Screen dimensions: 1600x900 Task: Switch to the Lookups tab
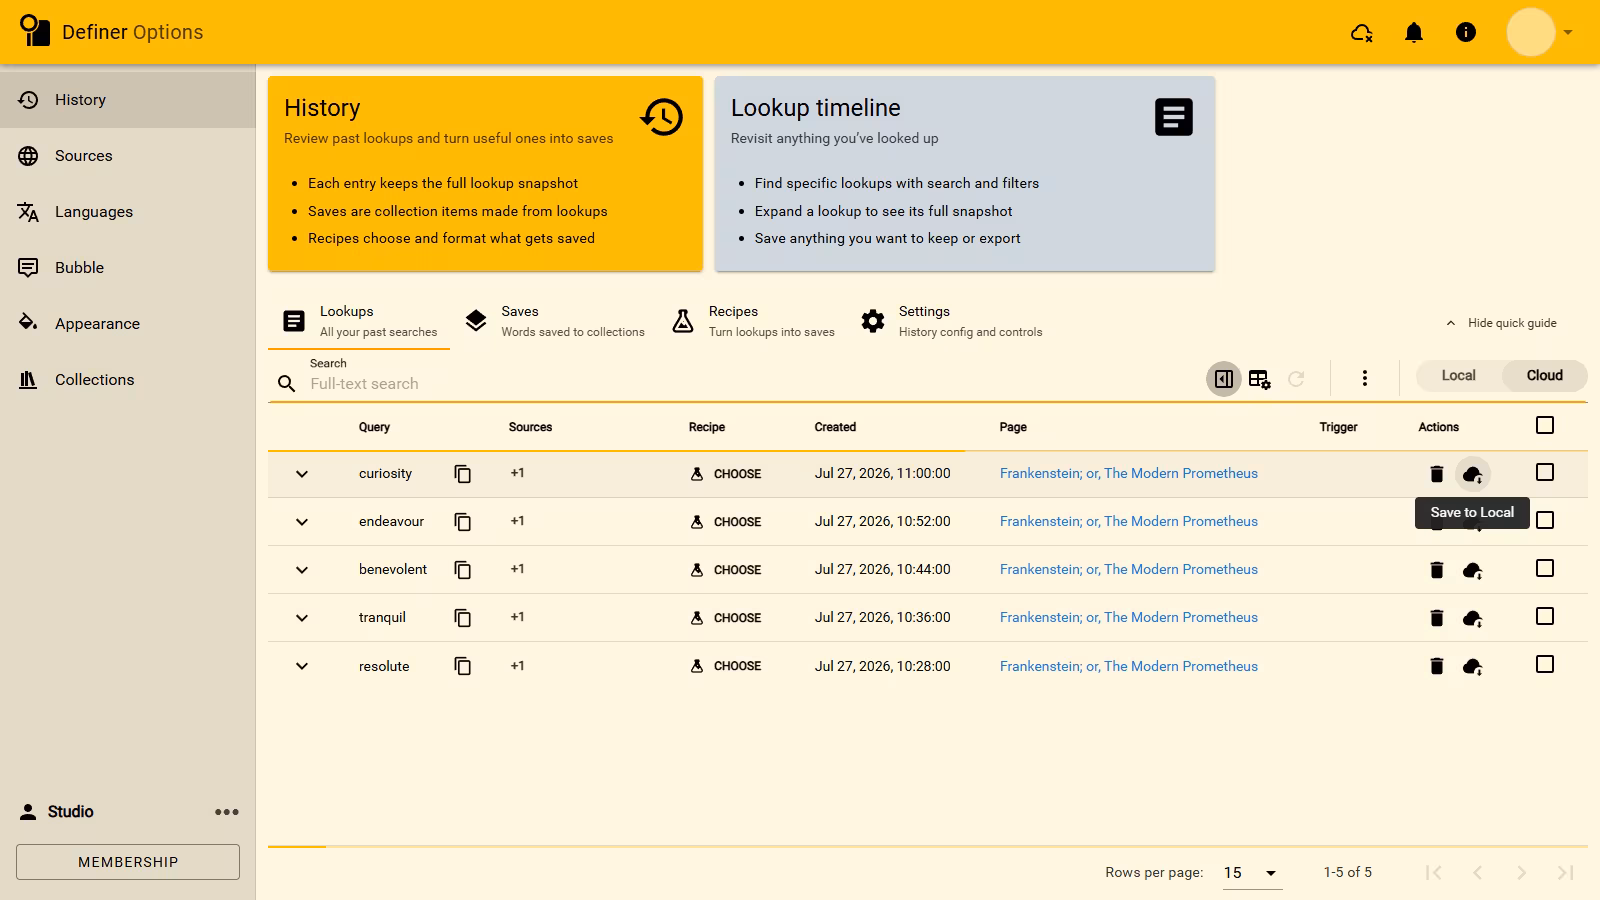point(359,321)
